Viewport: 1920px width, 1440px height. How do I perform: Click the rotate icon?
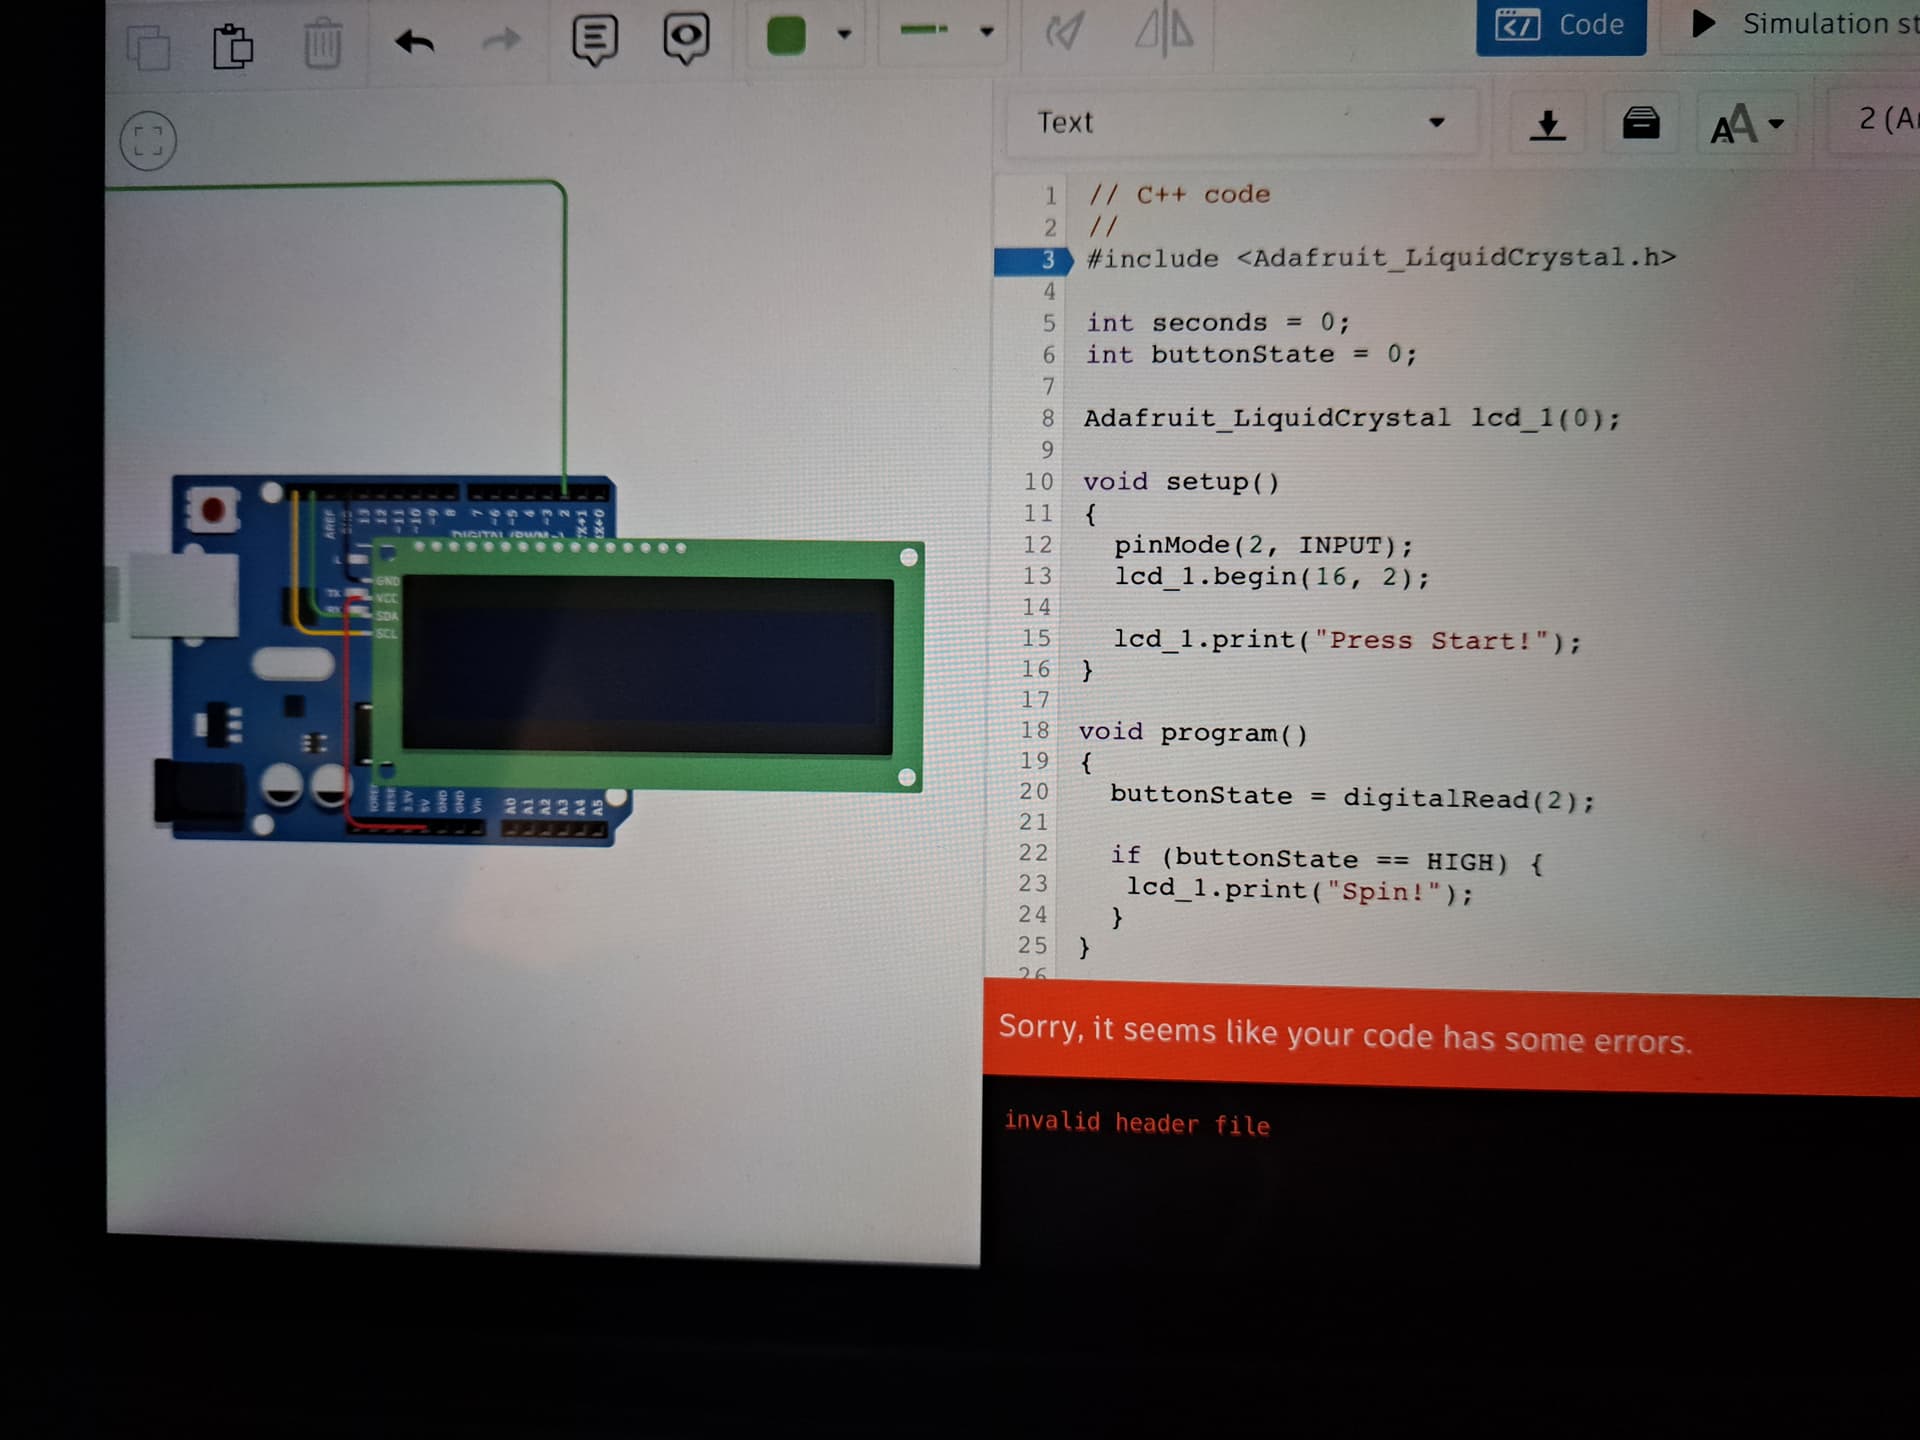pos(1064,32)
